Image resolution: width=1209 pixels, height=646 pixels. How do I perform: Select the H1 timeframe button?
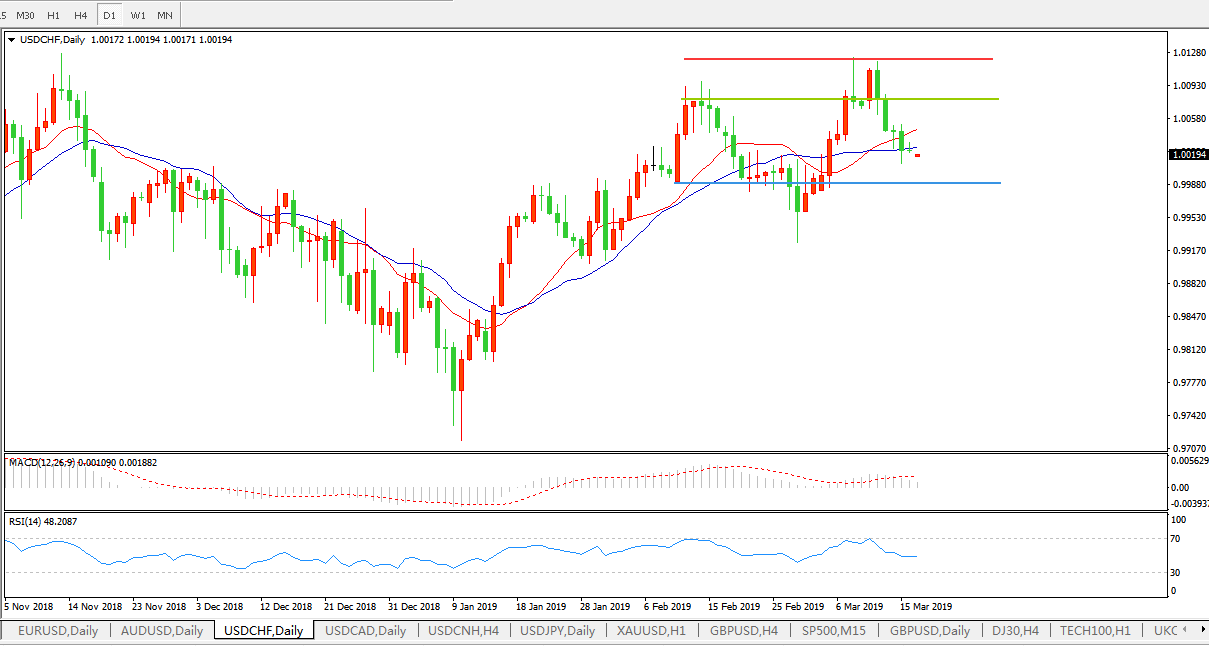(x=53, y=16)
